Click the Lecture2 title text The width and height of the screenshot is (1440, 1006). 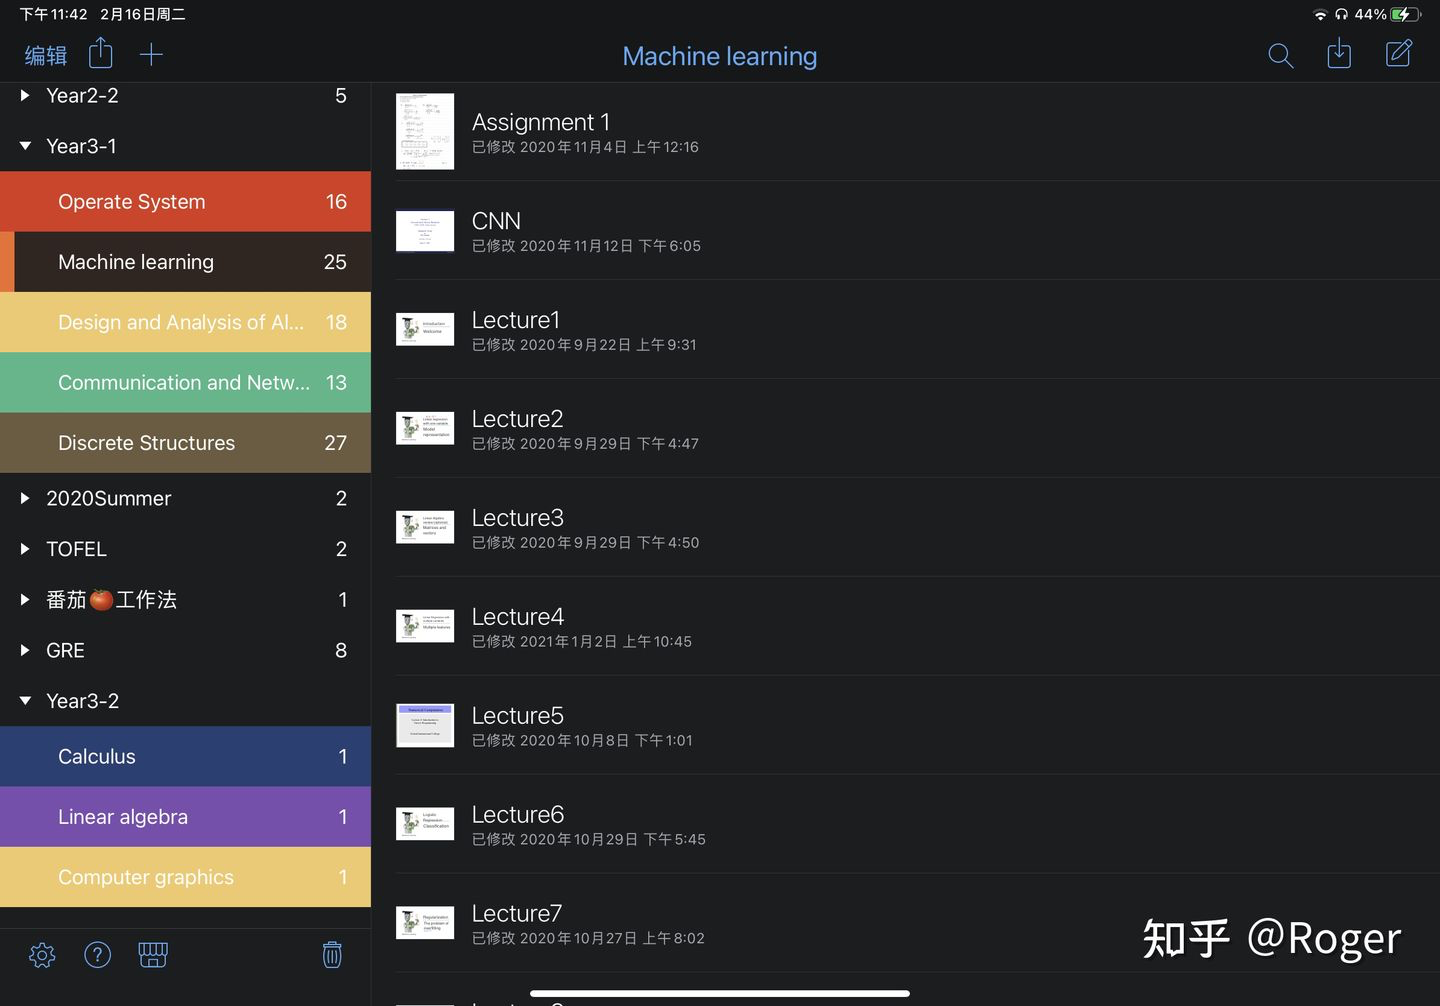pos(518,419)
